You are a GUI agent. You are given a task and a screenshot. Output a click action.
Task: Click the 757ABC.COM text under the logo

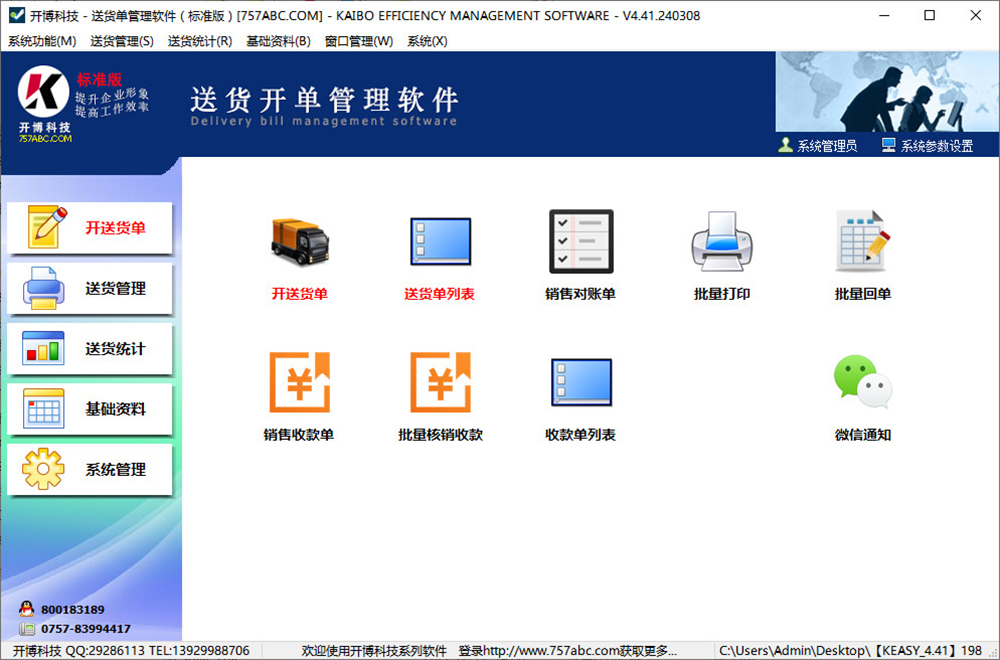(x=45, y=138)
